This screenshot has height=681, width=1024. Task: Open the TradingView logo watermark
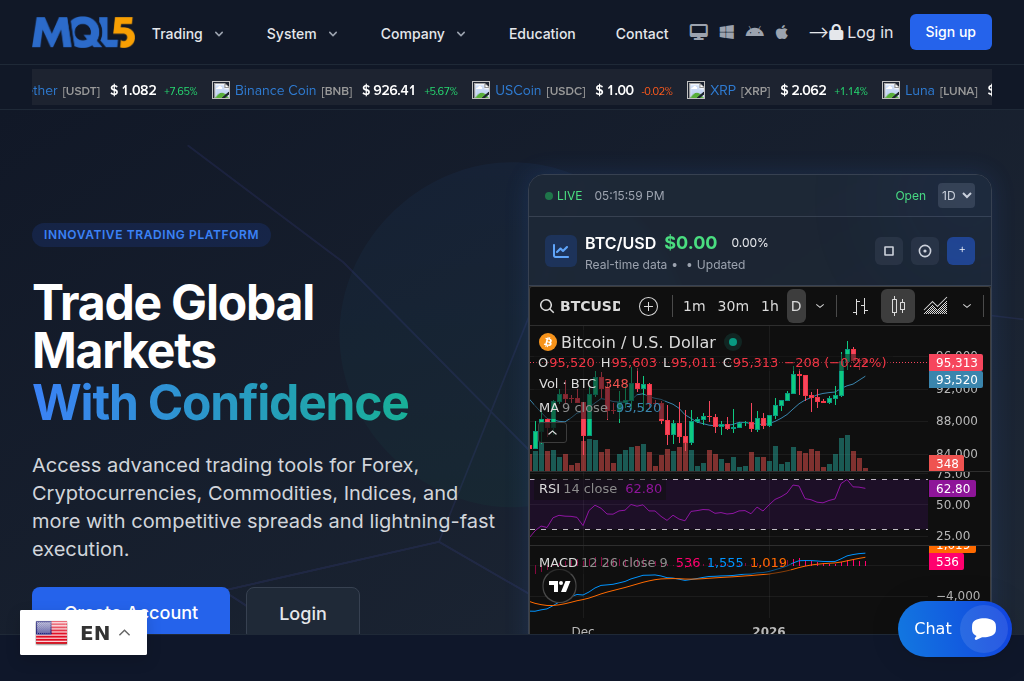click(x=560, y=586)
